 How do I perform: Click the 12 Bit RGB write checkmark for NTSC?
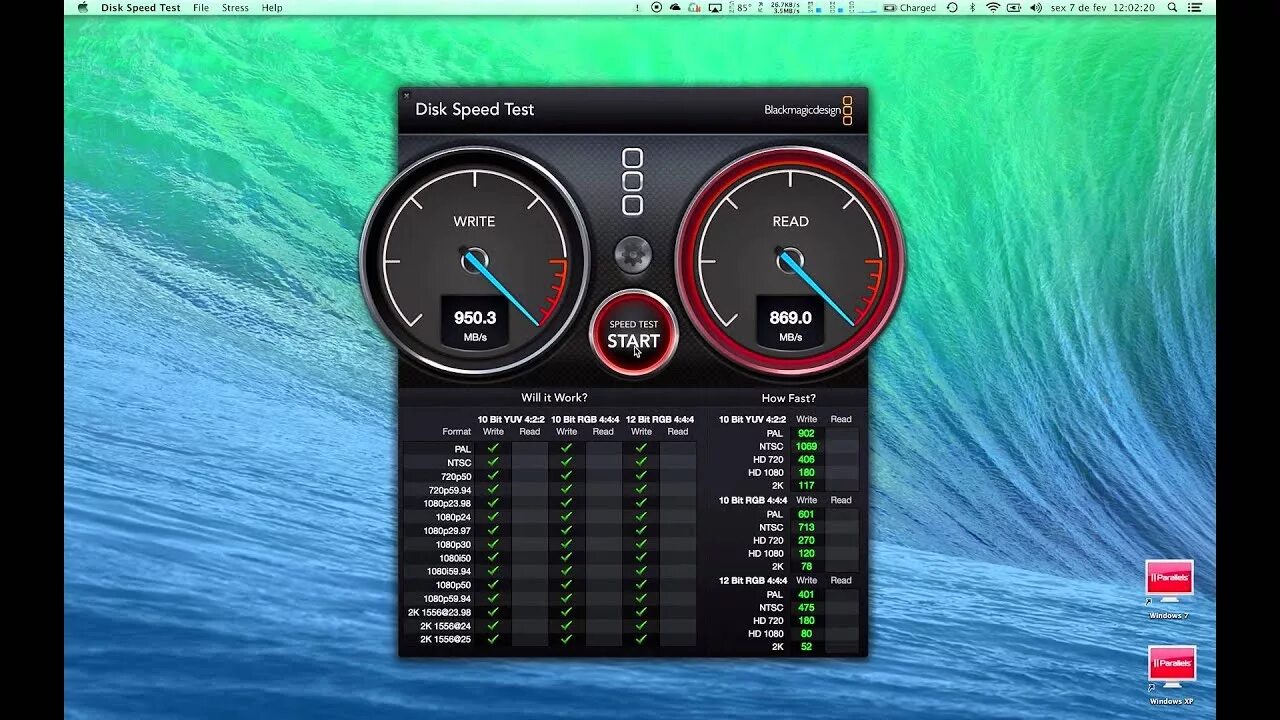tap(641, 463)
